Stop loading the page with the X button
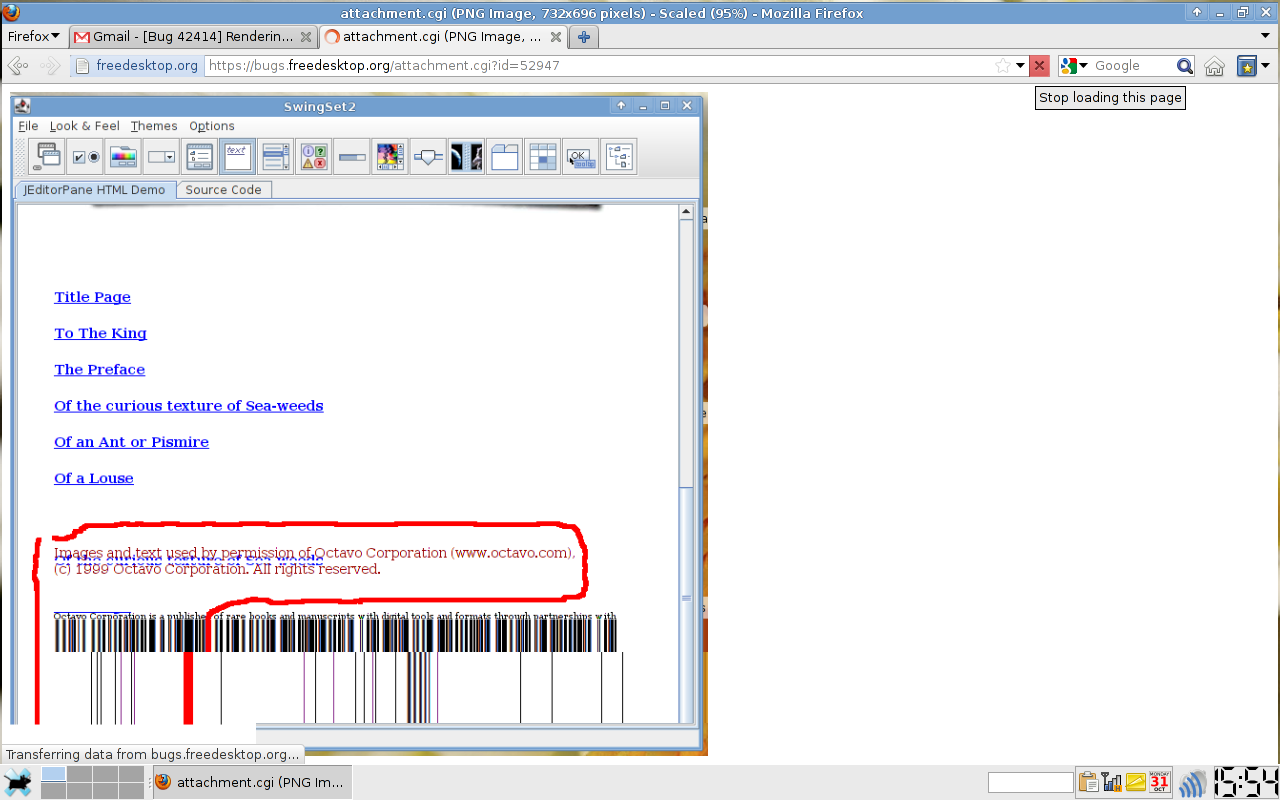The height and width of the screenshot is (800, 1280). [x=1039, y=66]
